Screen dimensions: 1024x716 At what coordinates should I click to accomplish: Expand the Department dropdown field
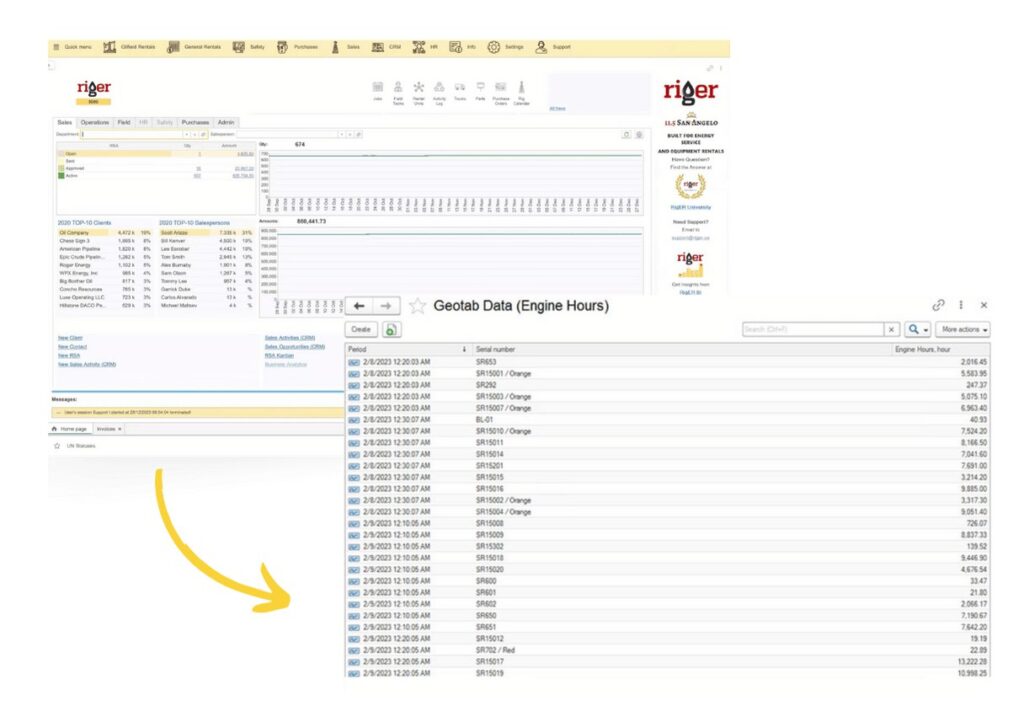[x=186, y=133]
